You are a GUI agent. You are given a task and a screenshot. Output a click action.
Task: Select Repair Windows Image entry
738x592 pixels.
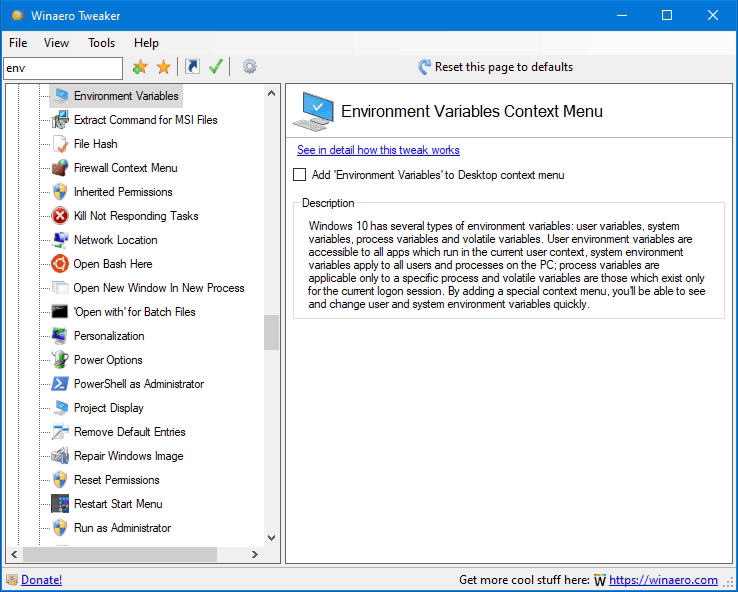click(128, 456)
